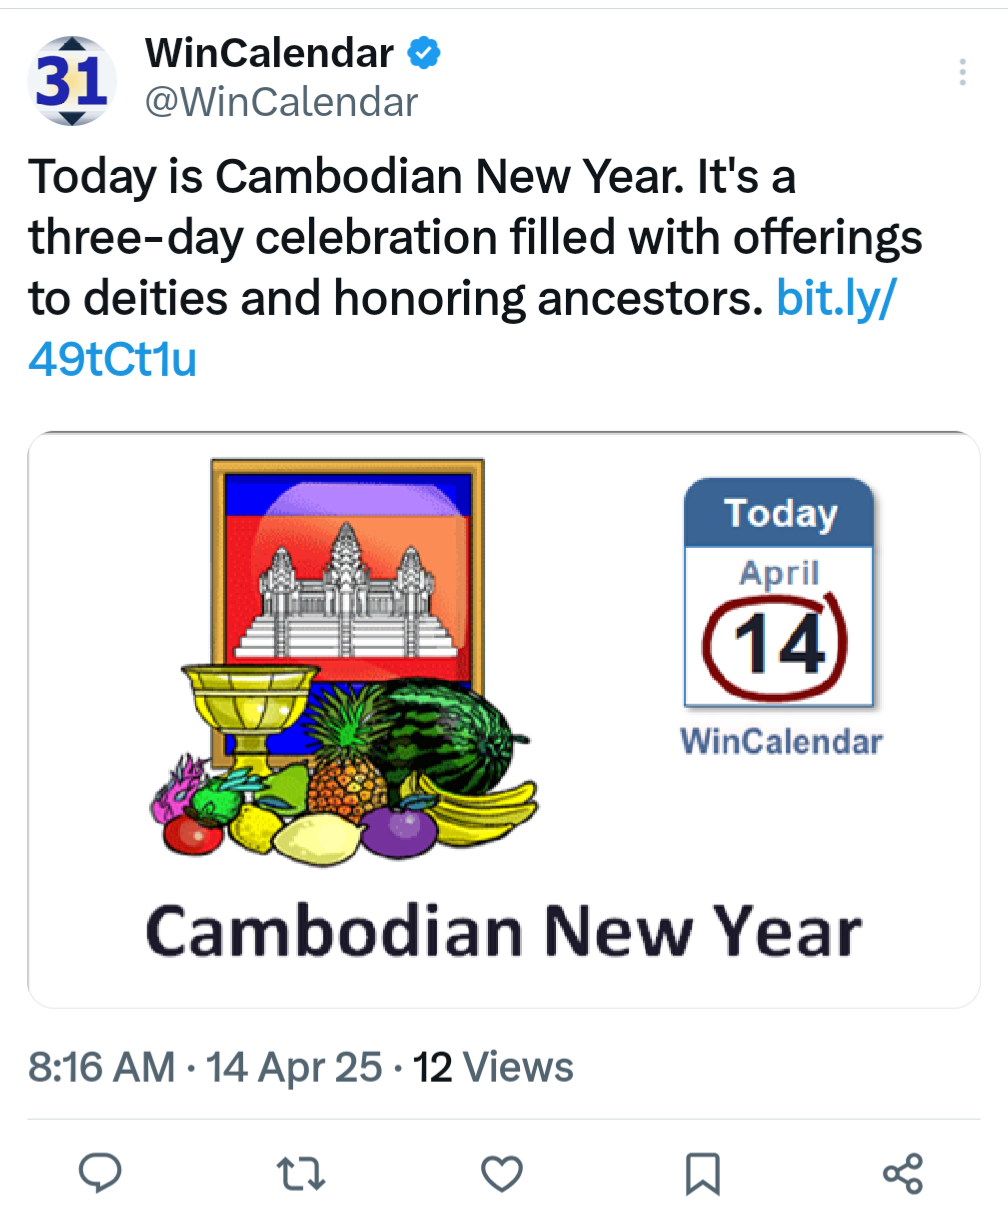Click the WinCalendar label under calendar

click(781, 742)
